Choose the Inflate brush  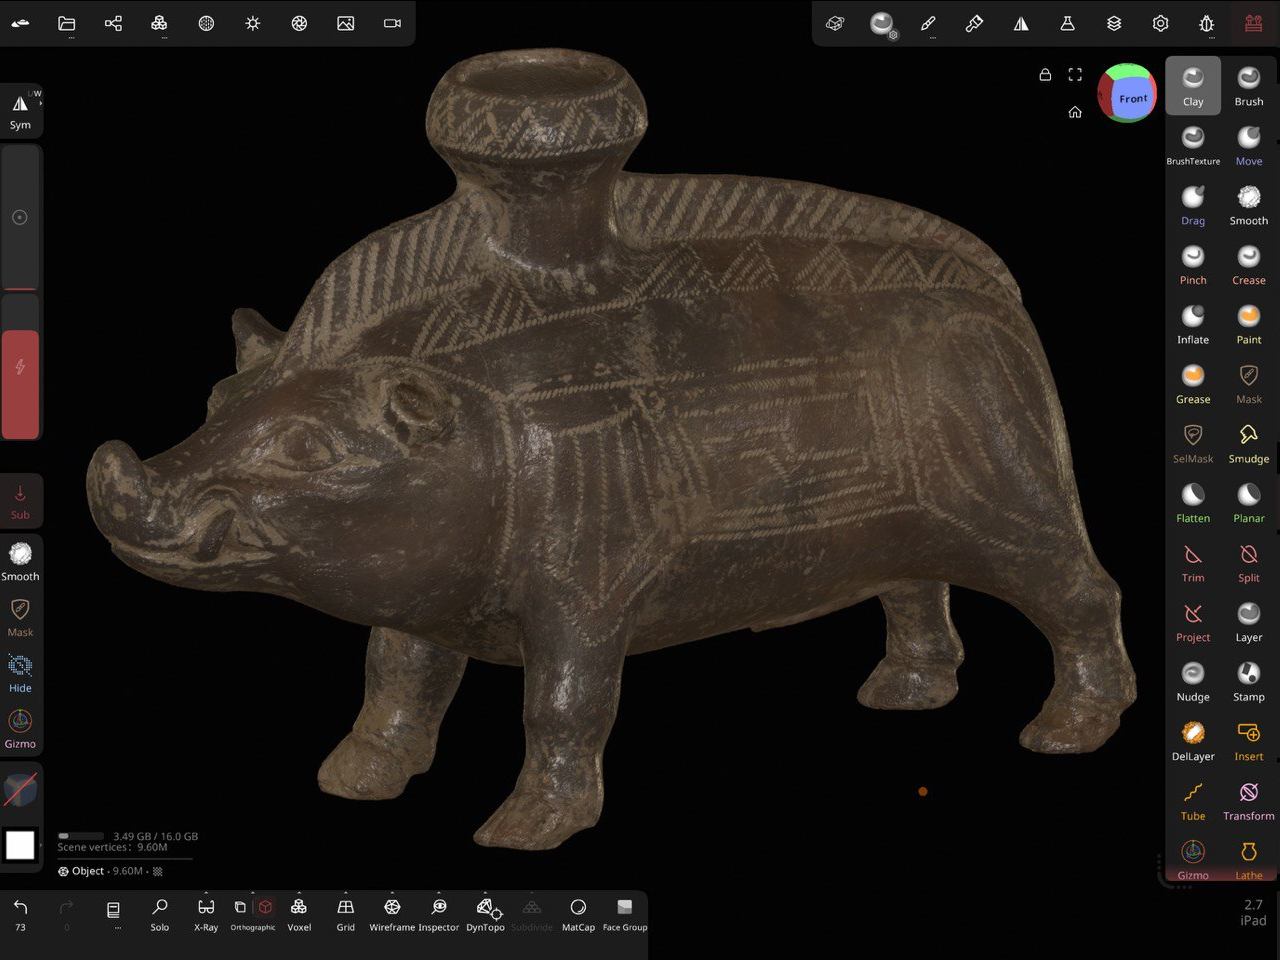1193,323
